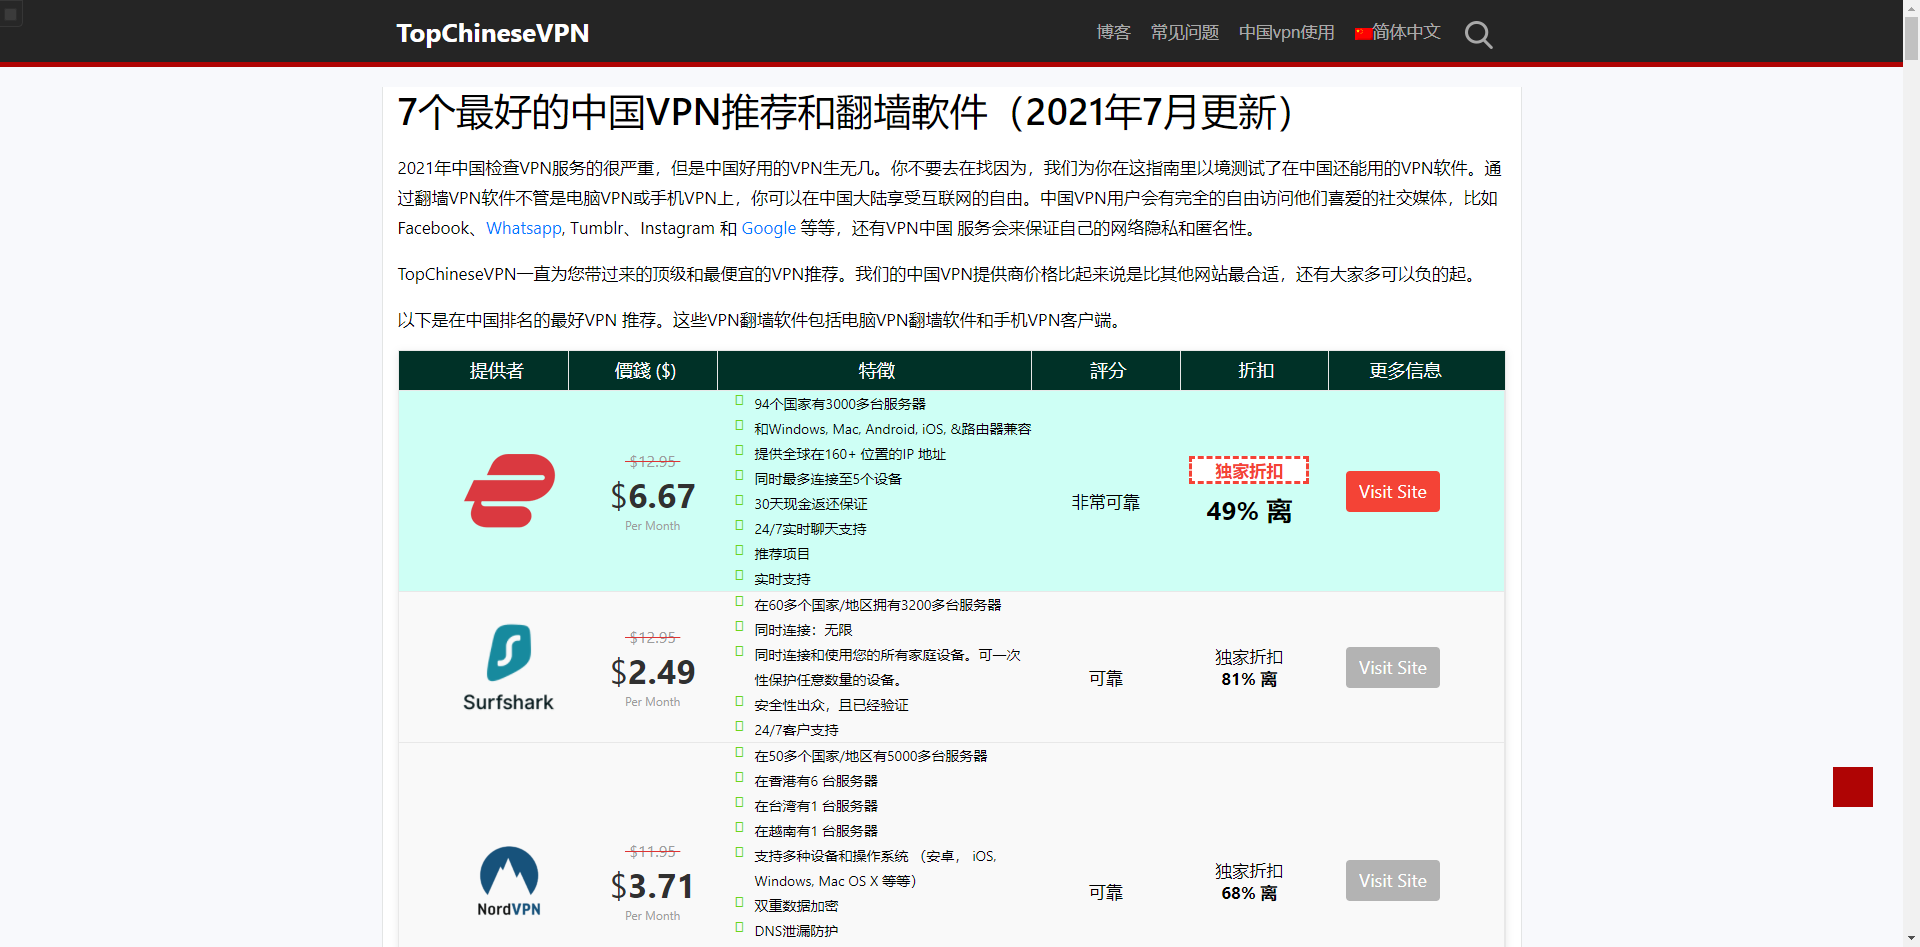Visit Site for ExpressVPN
Image resolution: width=1920 pixels, height=947 pixels.
point(1392,492)
